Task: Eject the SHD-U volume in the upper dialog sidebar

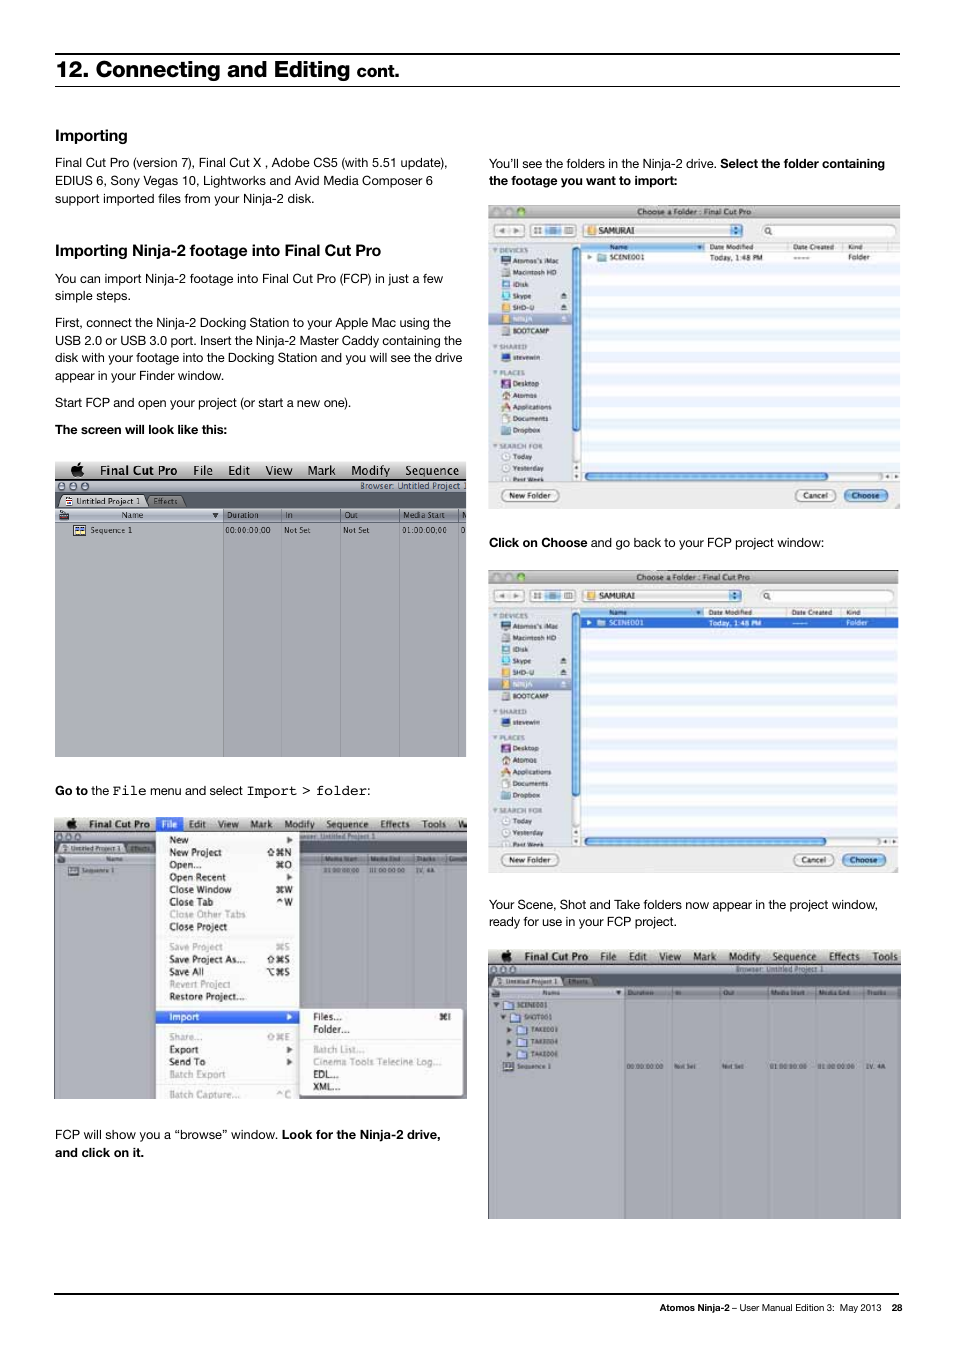Action: point(563,307)
